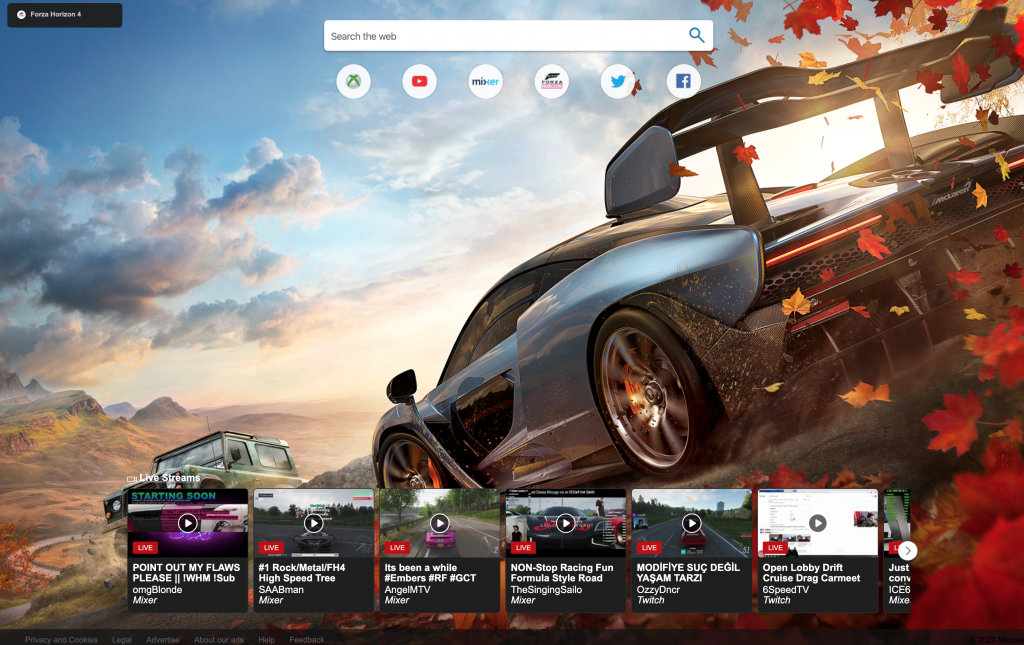Open the Facebook shortcut icon

coord(684,82)
